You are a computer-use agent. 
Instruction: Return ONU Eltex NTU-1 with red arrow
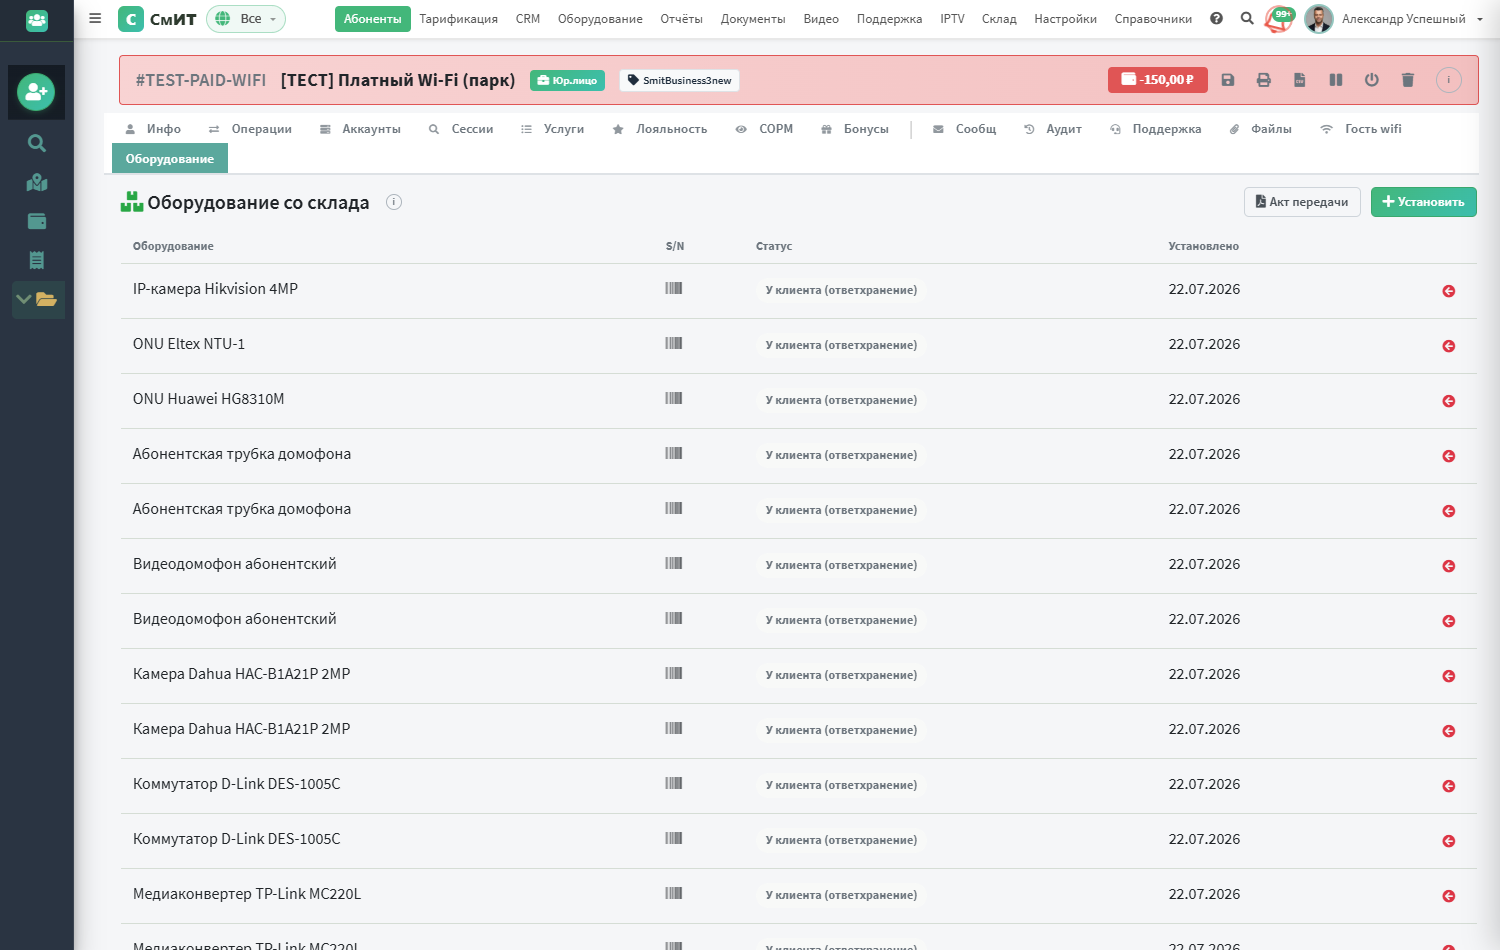1448,346
